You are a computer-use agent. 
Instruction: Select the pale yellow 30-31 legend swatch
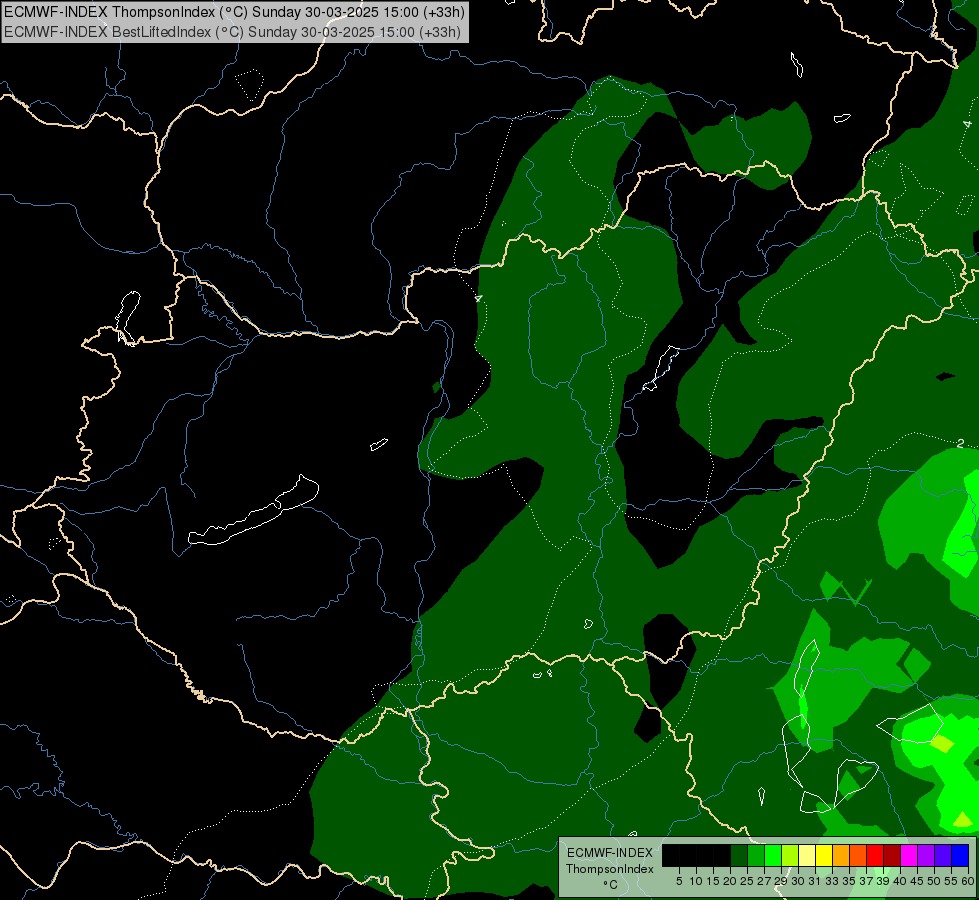(807, 855)
